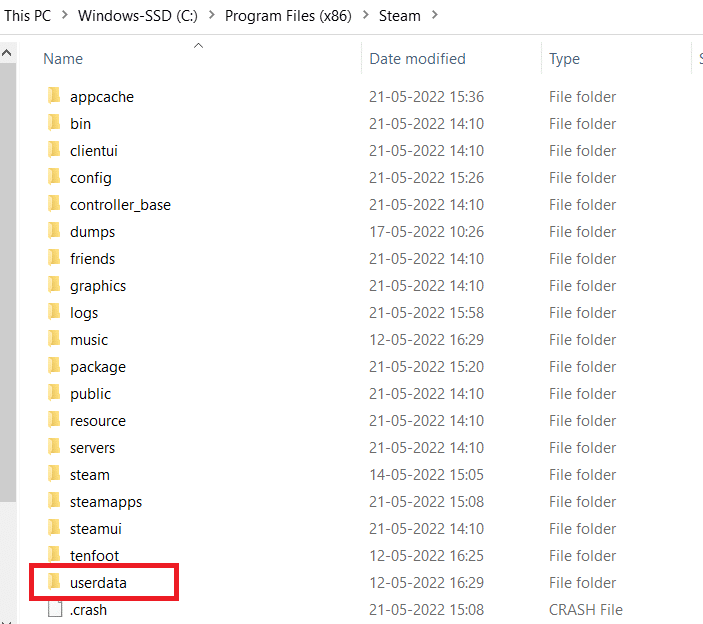This screenshot has width=703, height=624.
Task: Click CRASH File type cell
Action: click(586, 610)
